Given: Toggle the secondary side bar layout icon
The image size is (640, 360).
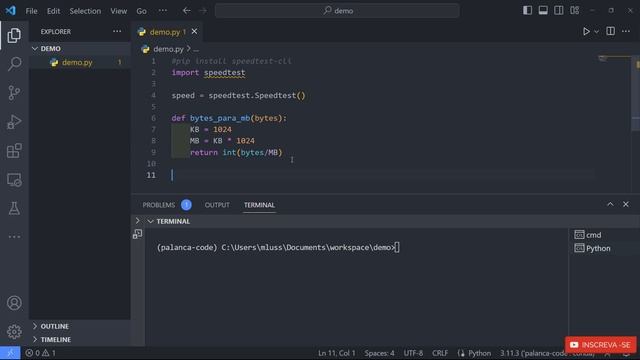Looking at the screenshot, I should (x=559, y=10).
